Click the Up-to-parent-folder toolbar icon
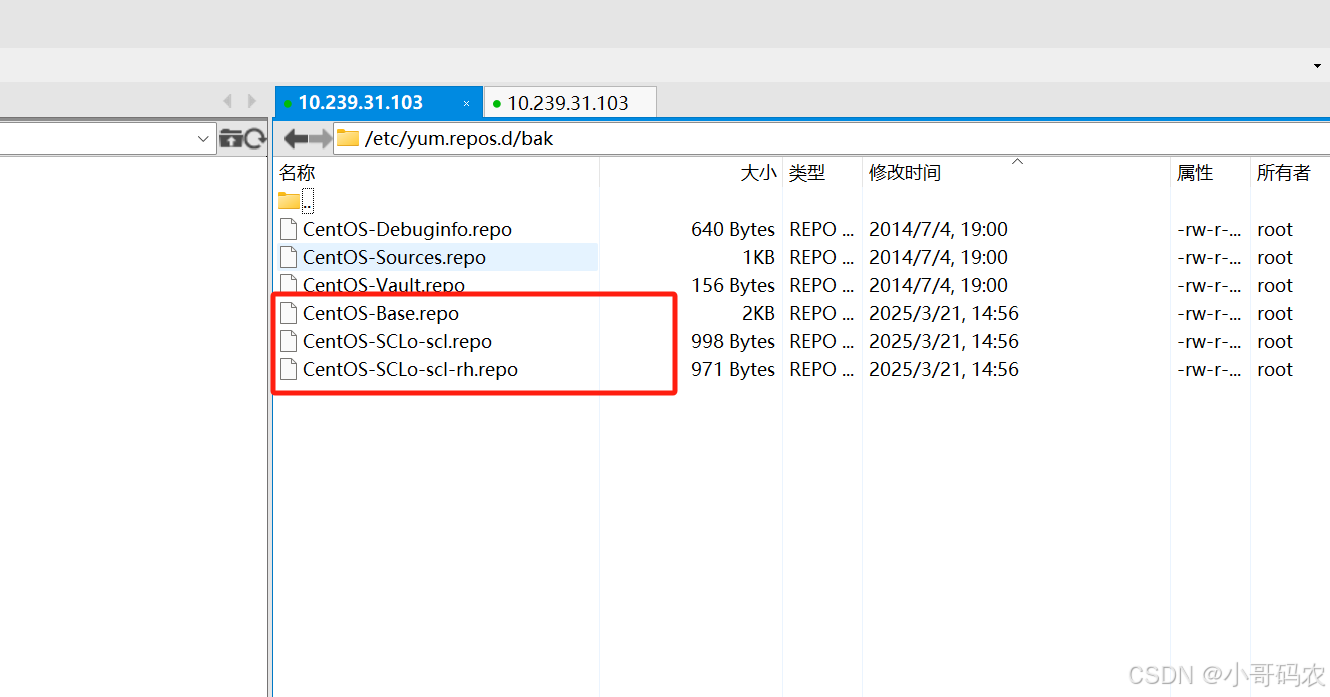Image resolution: width=1330 pixels, height=697 pixels. coord(230,137)
